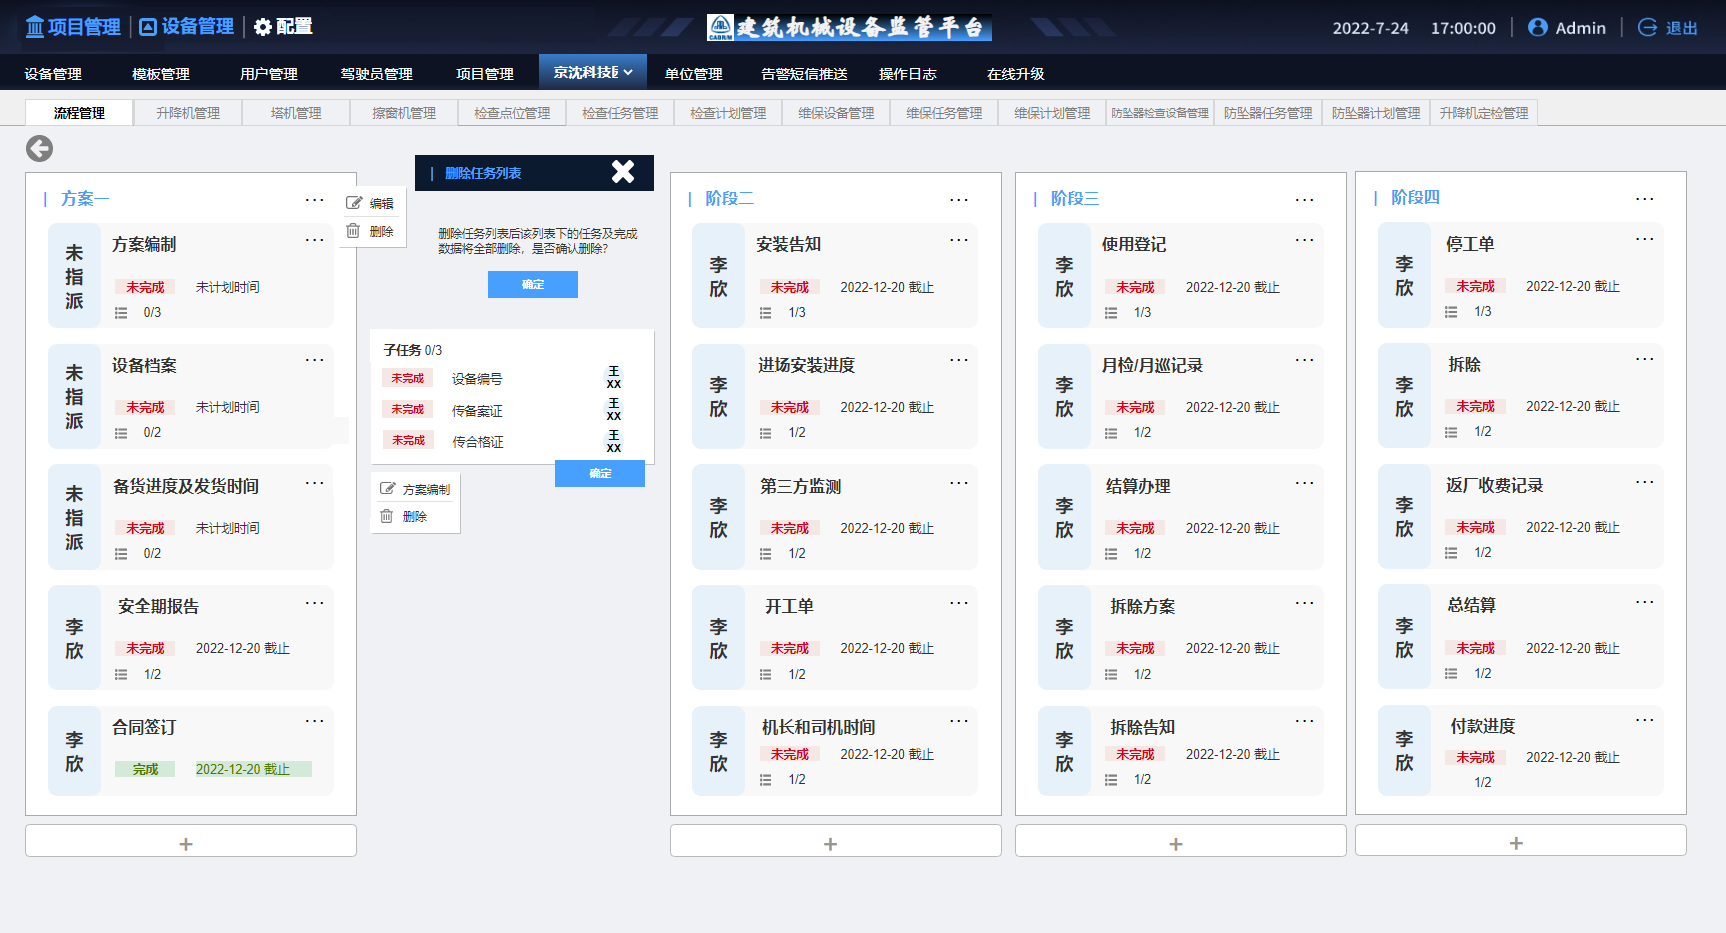The width and height of the screenshot is (1726, 933).
Task: Click the Admin user avatar icon
Action: point(1538,27)
